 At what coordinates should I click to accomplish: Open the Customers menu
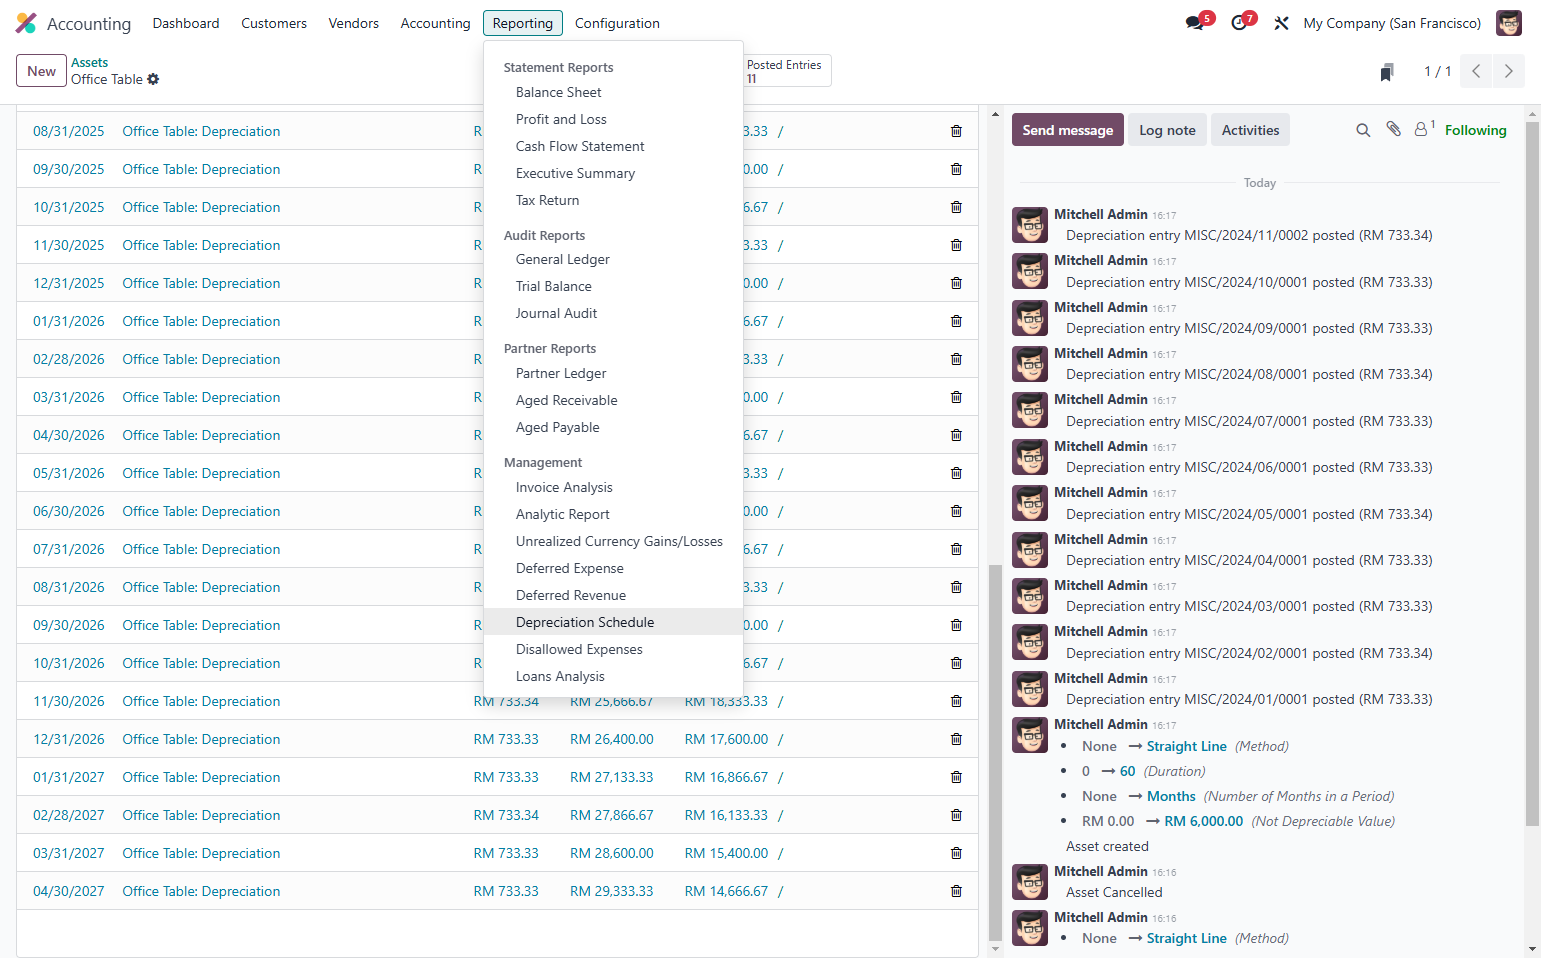point(274,23)
